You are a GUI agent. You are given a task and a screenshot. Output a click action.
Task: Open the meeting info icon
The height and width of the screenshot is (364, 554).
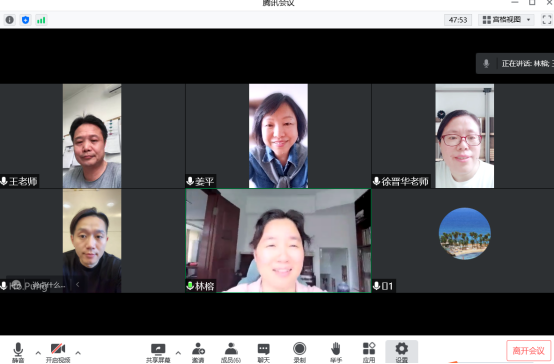[10, 20]
